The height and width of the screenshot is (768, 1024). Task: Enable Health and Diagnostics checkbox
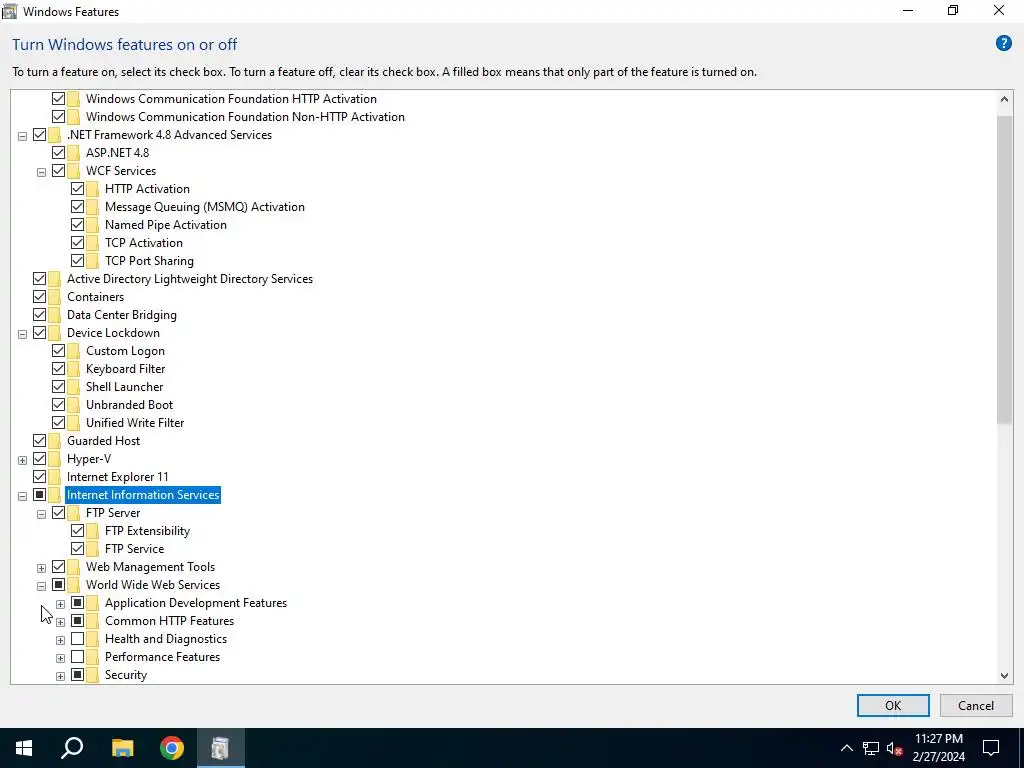tap(77, 639)
